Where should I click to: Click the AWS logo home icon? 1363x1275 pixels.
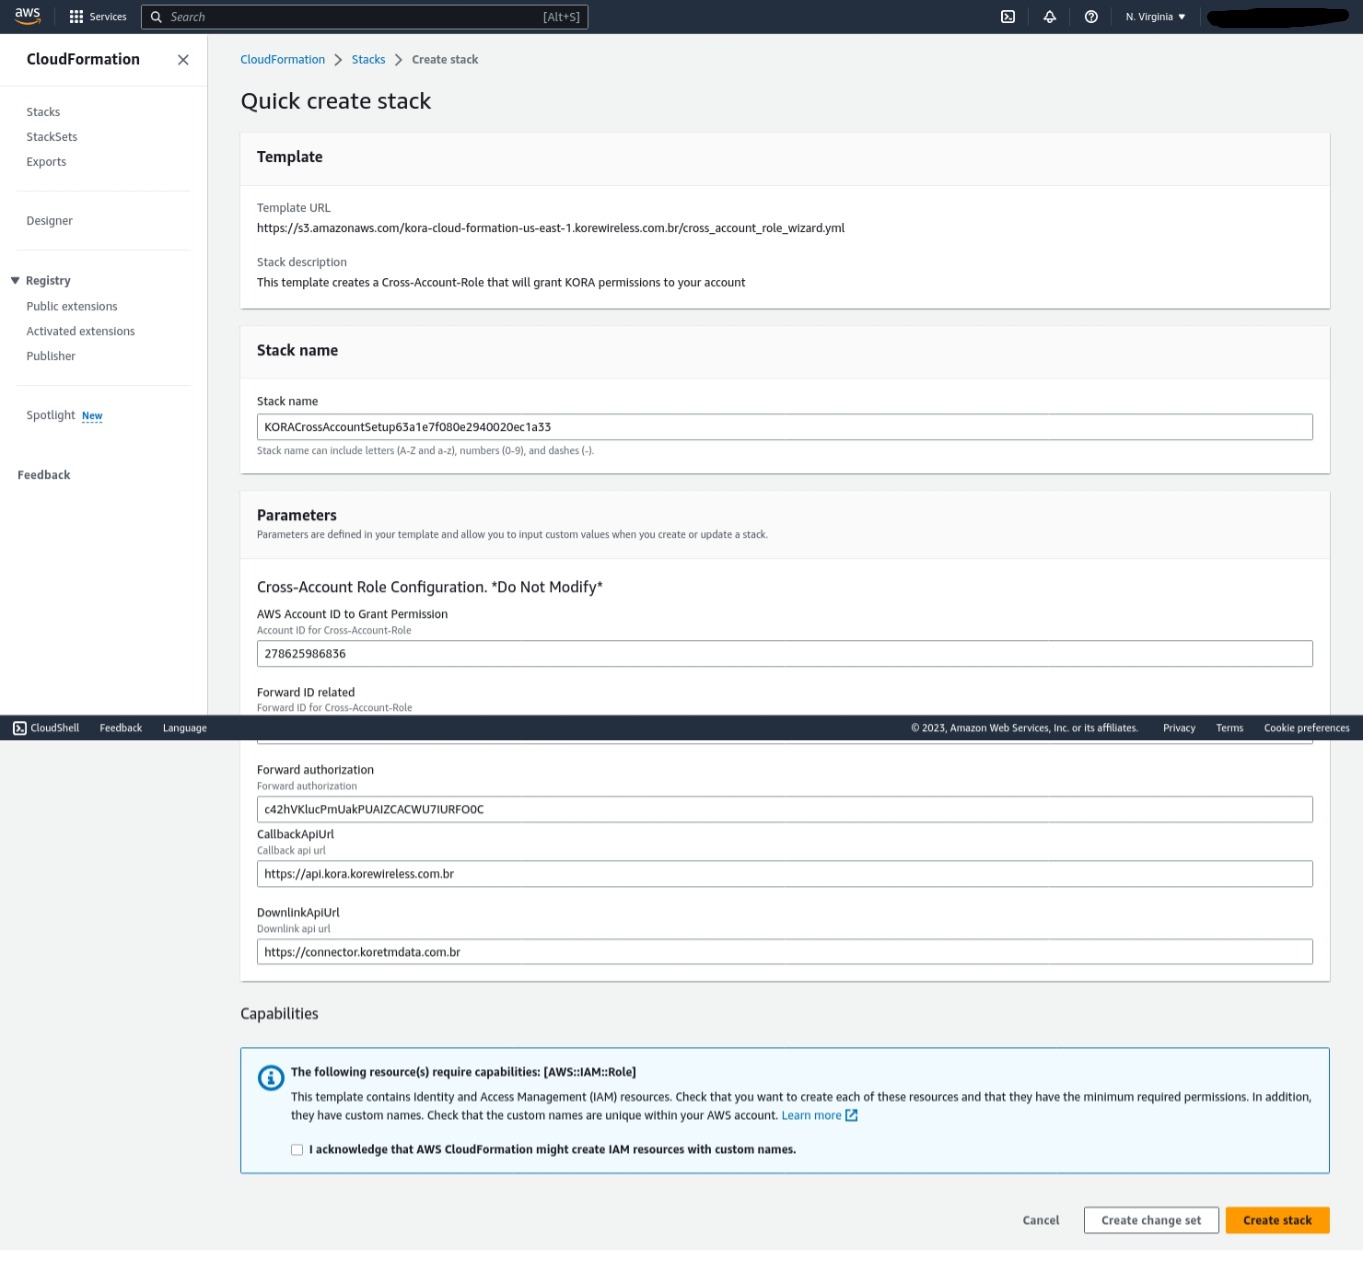coord(27,16)
